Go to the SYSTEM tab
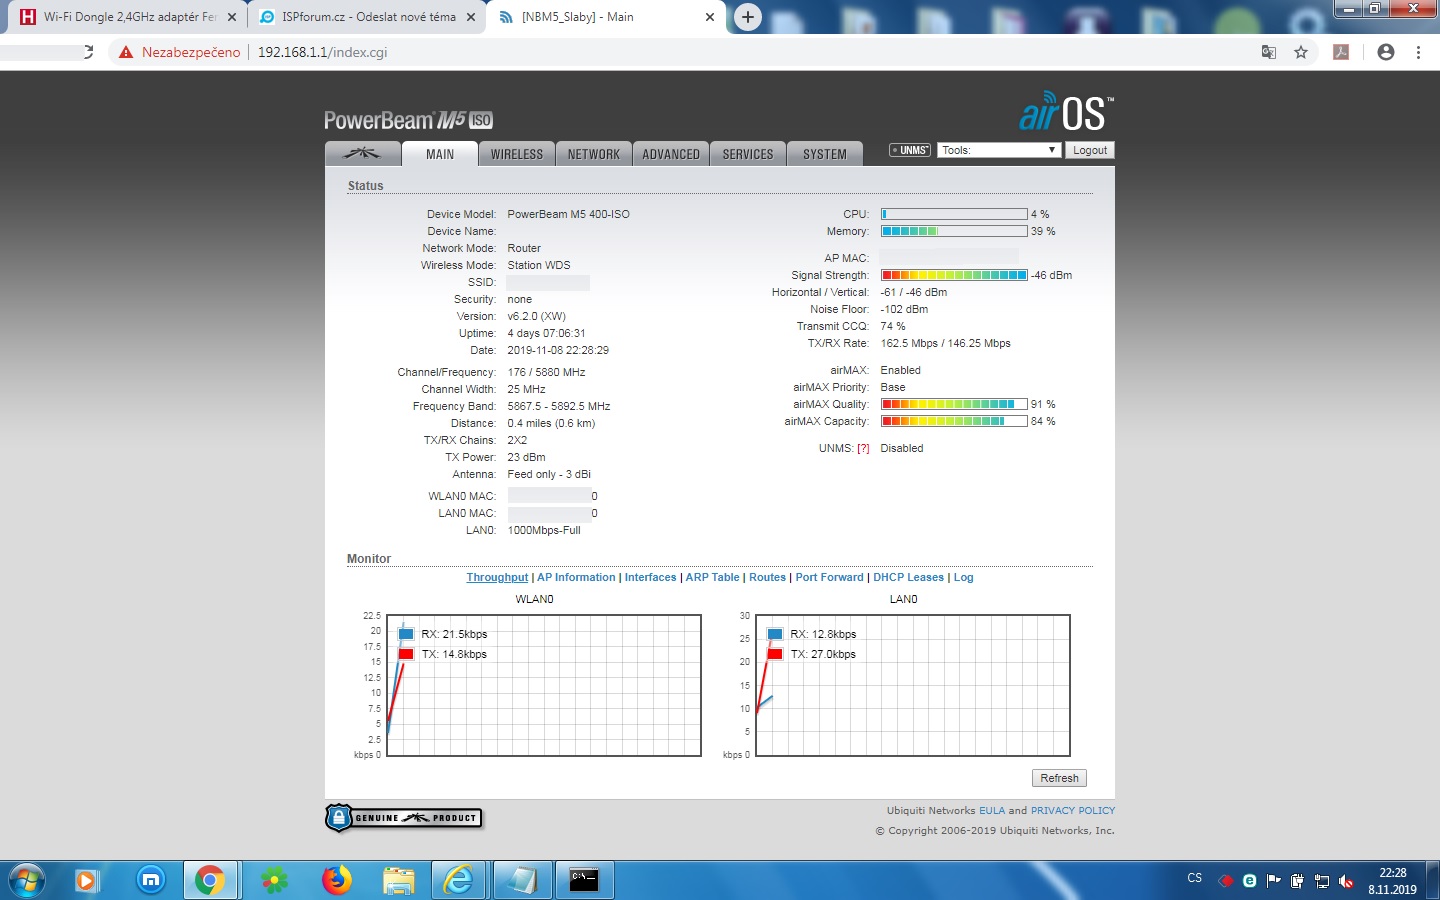 click(824, 154)
